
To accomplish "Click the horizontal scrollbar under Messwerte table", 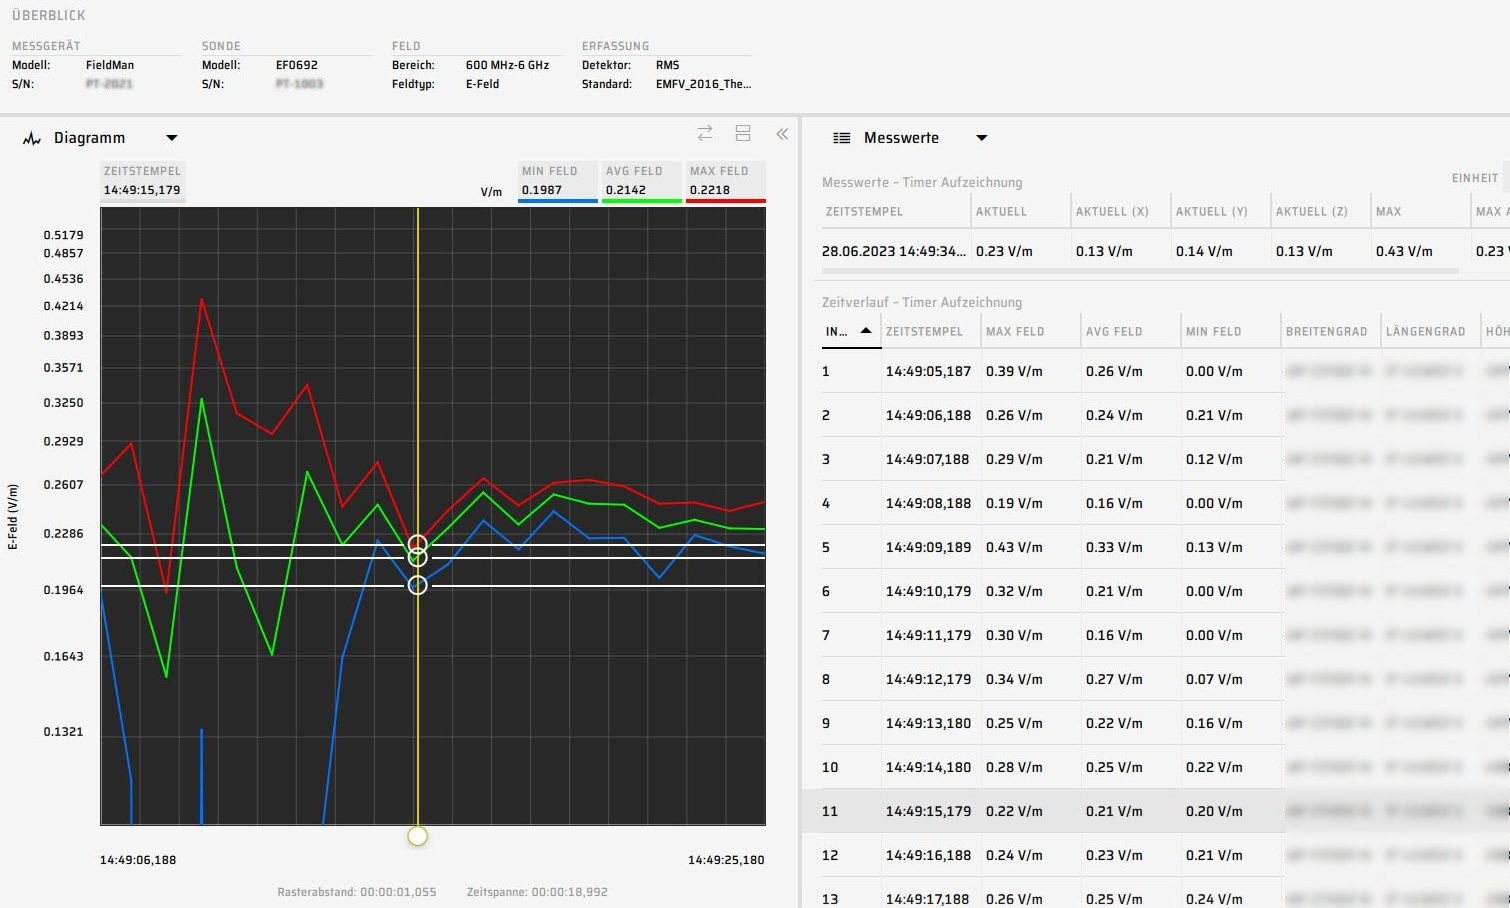I will click(x=1140, y=271).
